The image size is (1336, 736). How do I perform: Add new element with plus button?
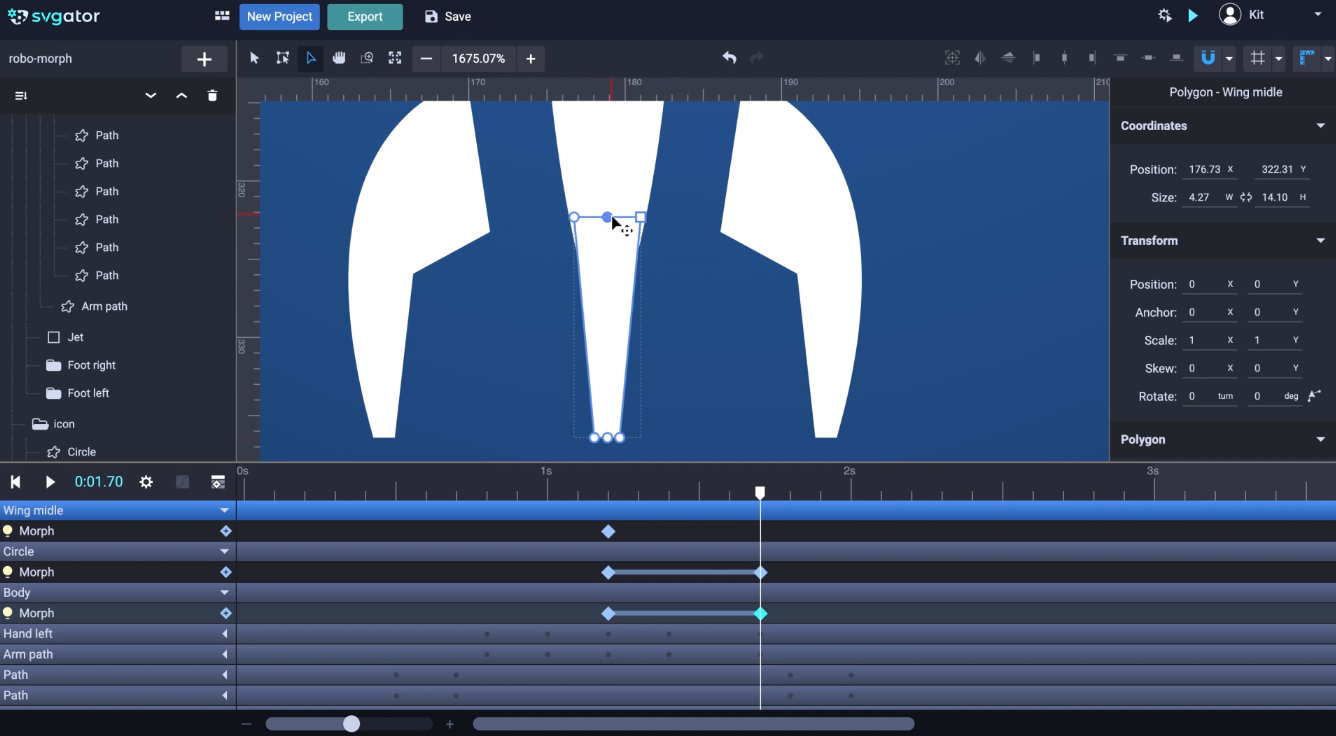tap(204, 59)
